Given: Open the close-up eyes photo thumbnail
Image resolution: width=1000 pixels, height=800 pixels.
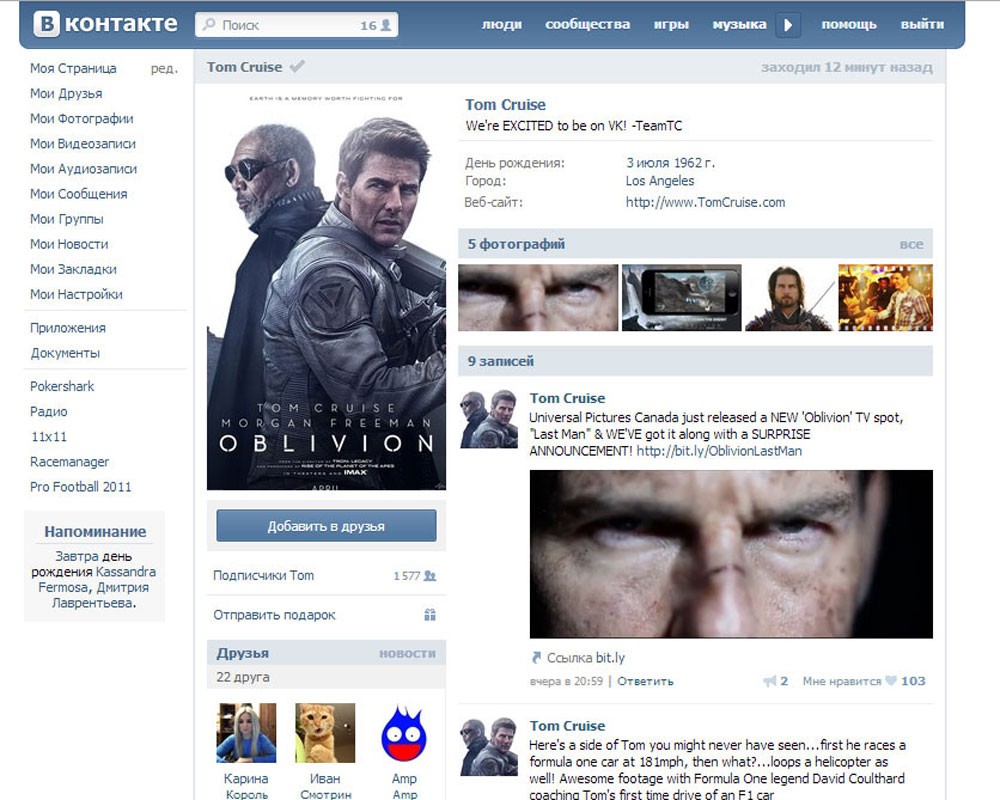Looking at the screenshot, I should [538, 297].
